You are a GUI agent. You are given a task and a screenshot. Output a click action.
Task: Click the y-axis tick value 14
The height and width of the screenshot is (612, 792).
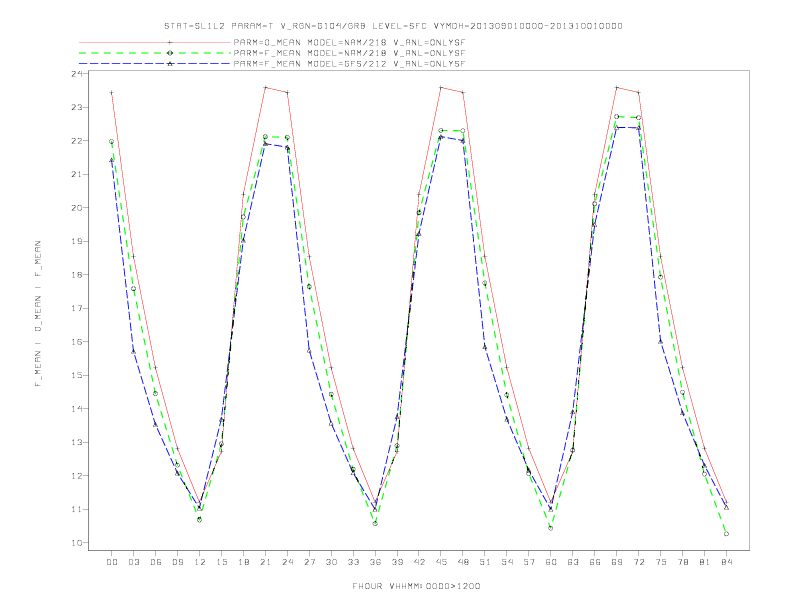point(76,409)
